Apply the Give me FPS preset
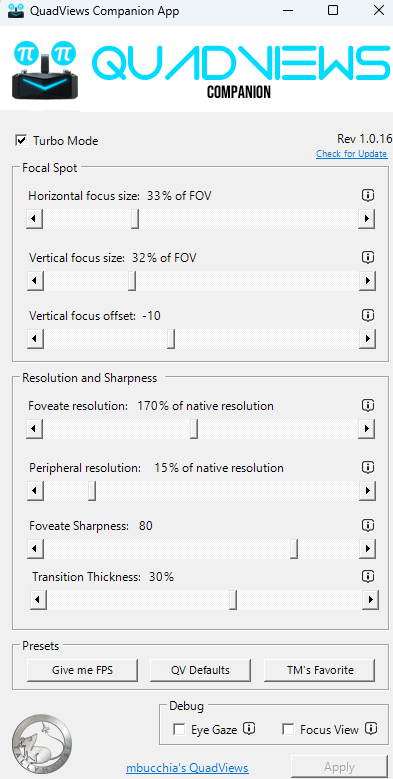The width and height of the screenshot is (393, 779). [82, 670]
